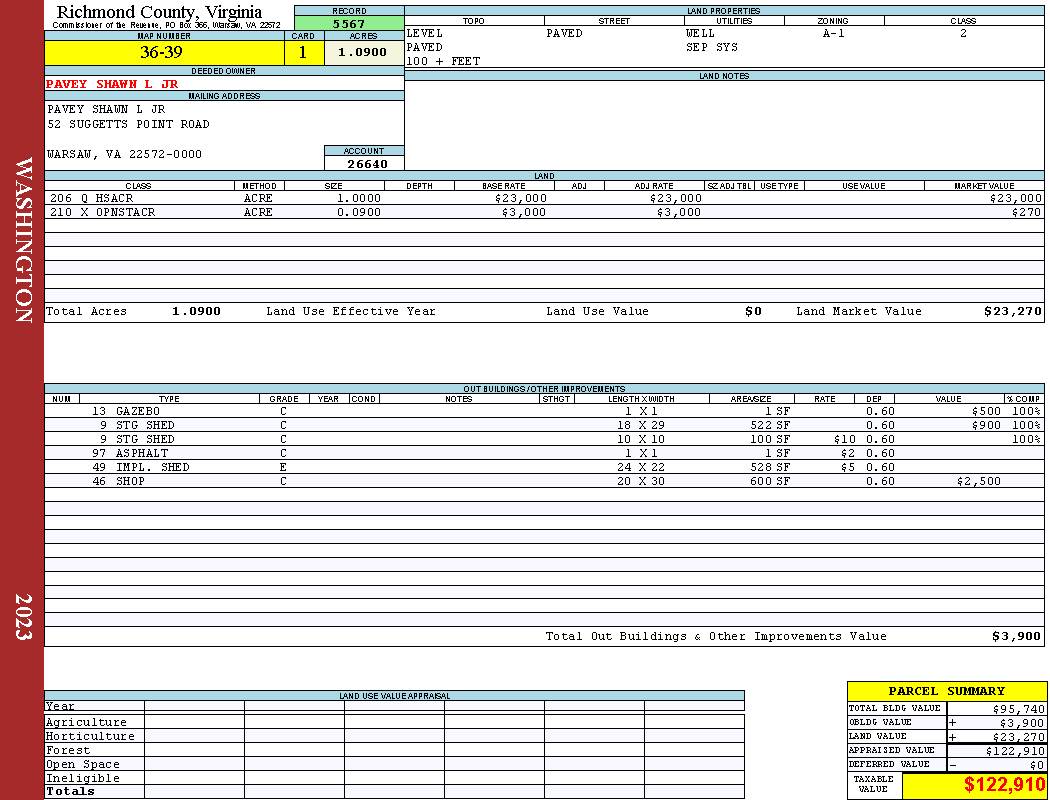Click the red taxable value $122,910
Viewport: 1050px width, 800px height.
click(1004, 785)
